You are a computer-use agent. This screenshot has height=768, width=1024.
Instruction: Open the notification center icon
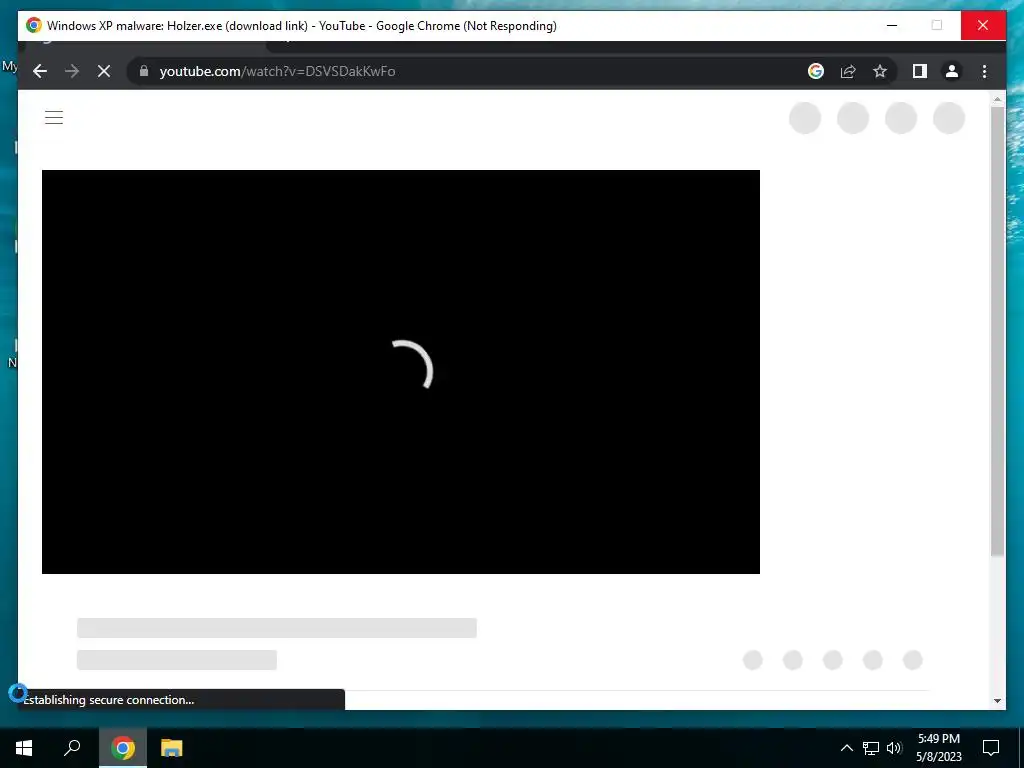coord(991,748)
